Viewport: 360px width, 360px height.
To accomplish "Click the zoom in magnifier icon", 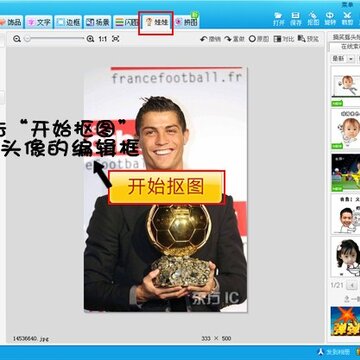I will coord(90,39).
